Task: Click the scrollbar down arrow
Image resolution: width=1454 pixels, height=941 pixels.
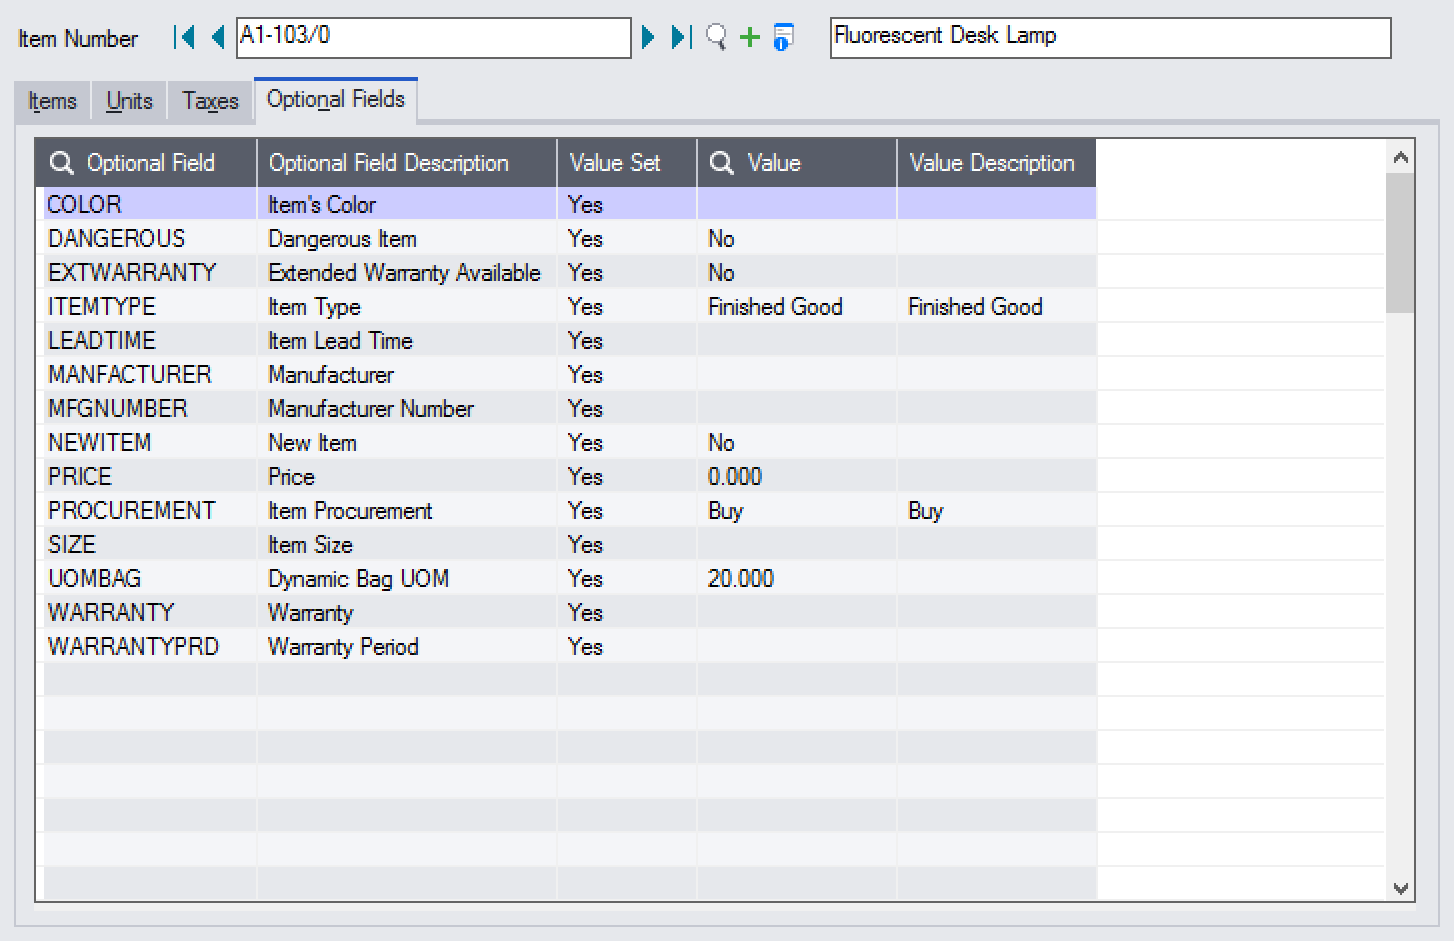Action: click(1401, 888)
